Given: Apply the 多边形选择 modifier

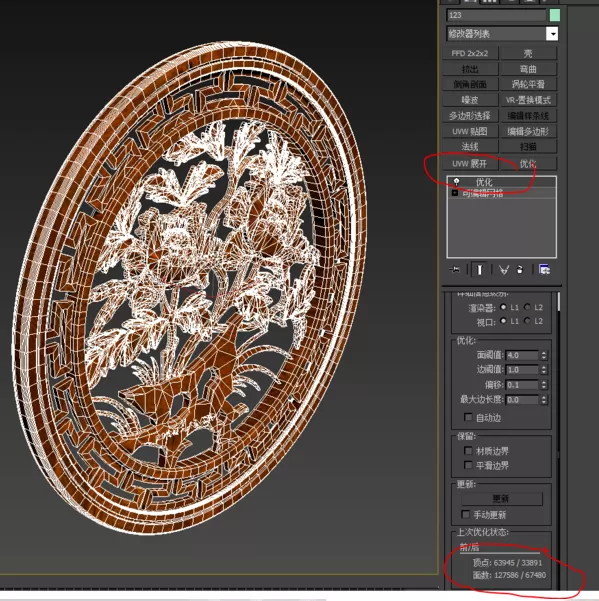Looking at the screenshot, I should [x=470, y=116].
